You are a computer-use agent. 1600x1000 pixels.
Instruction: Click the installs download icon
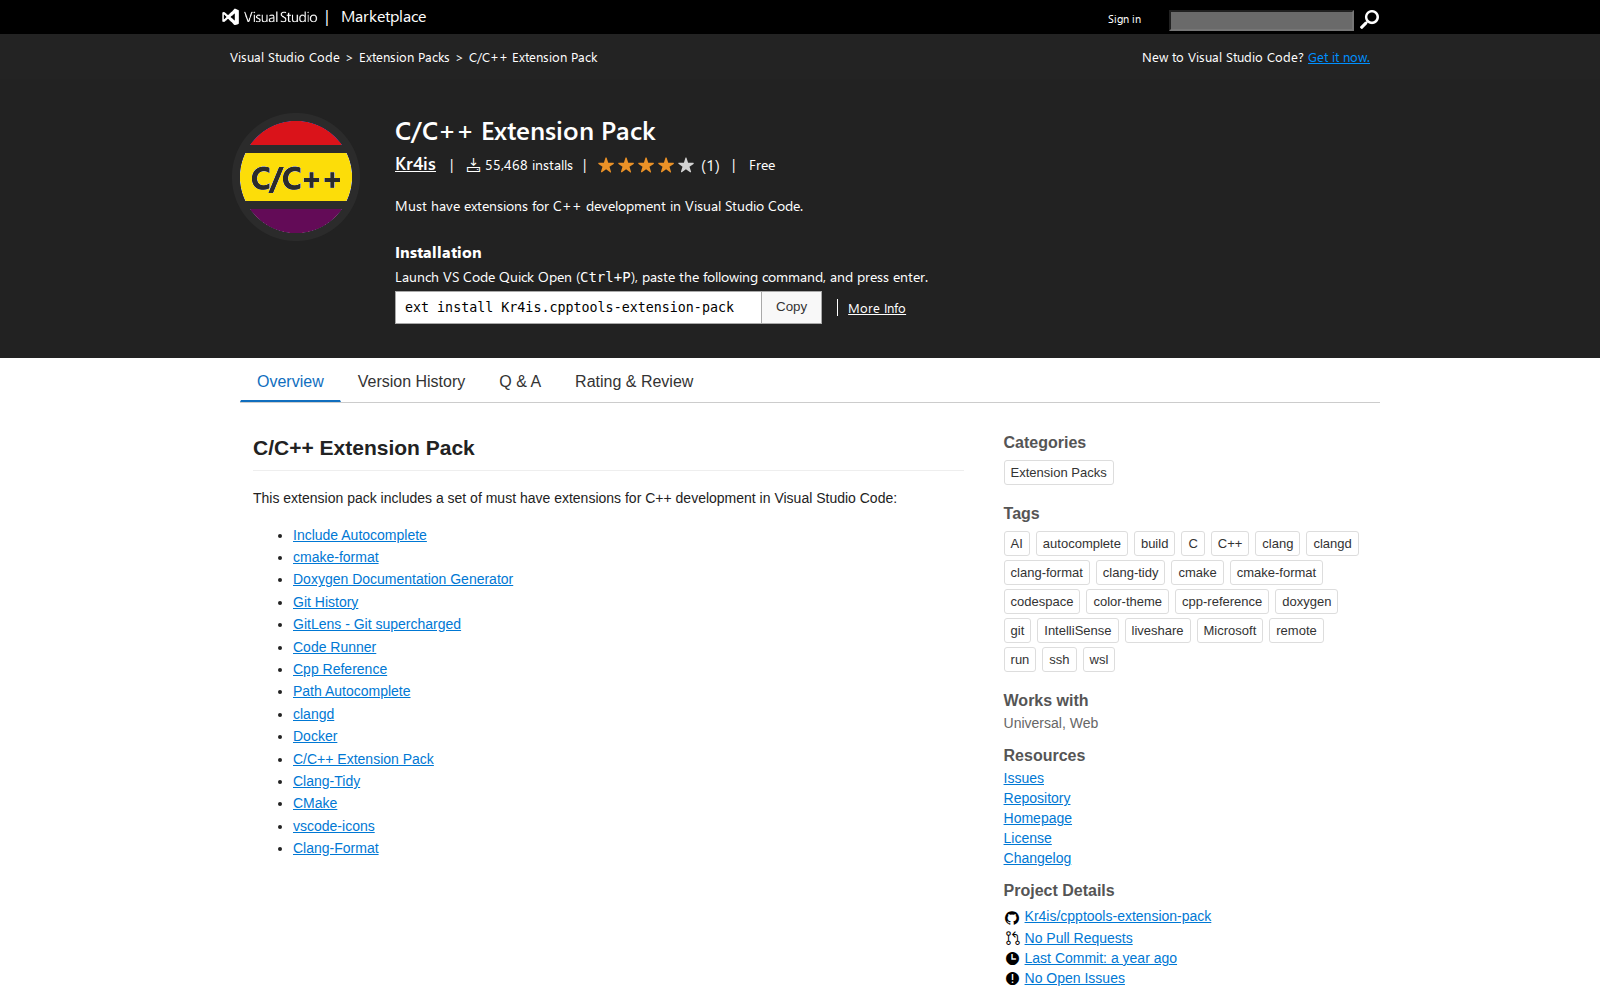473,165
